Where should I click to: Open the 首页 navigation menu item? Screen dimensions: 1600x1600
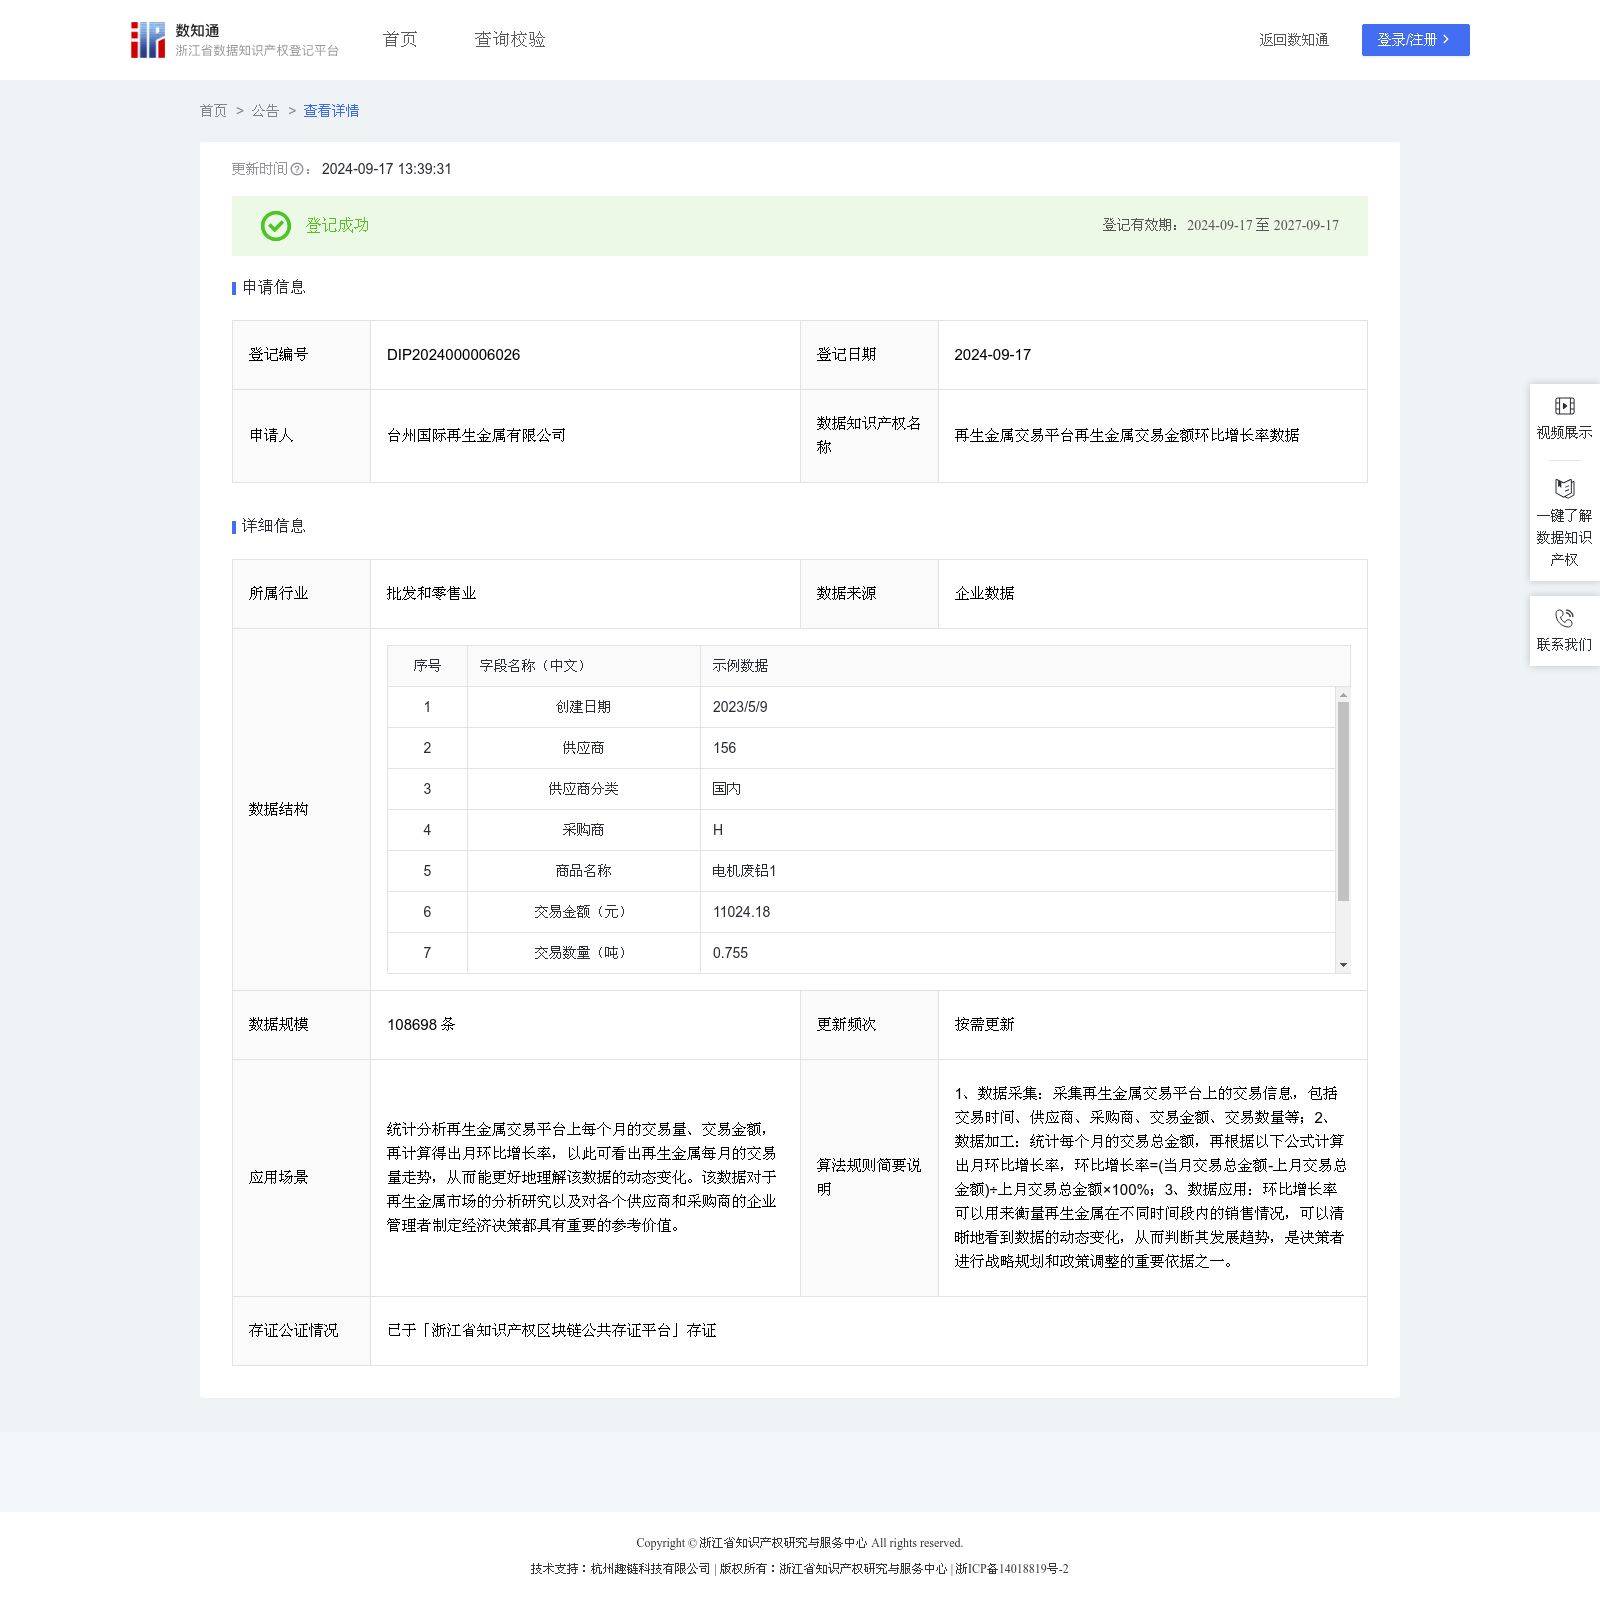coord(400,39)
